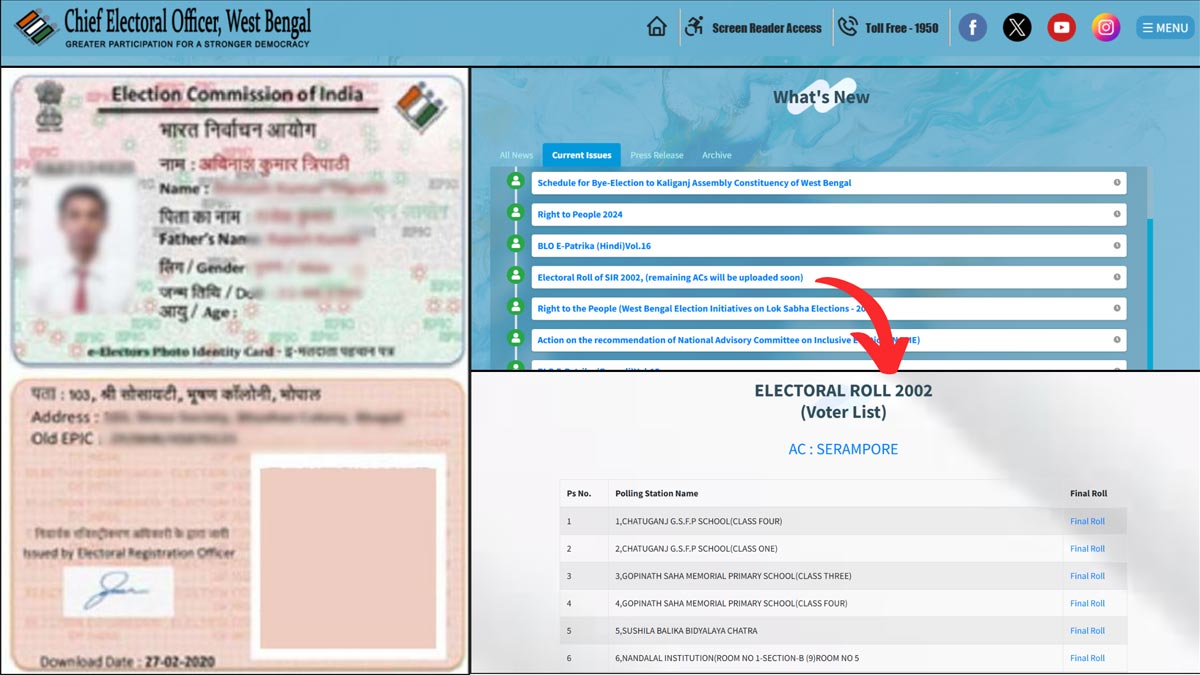
Task: Click the Ps No. column header
Action: 579,494
